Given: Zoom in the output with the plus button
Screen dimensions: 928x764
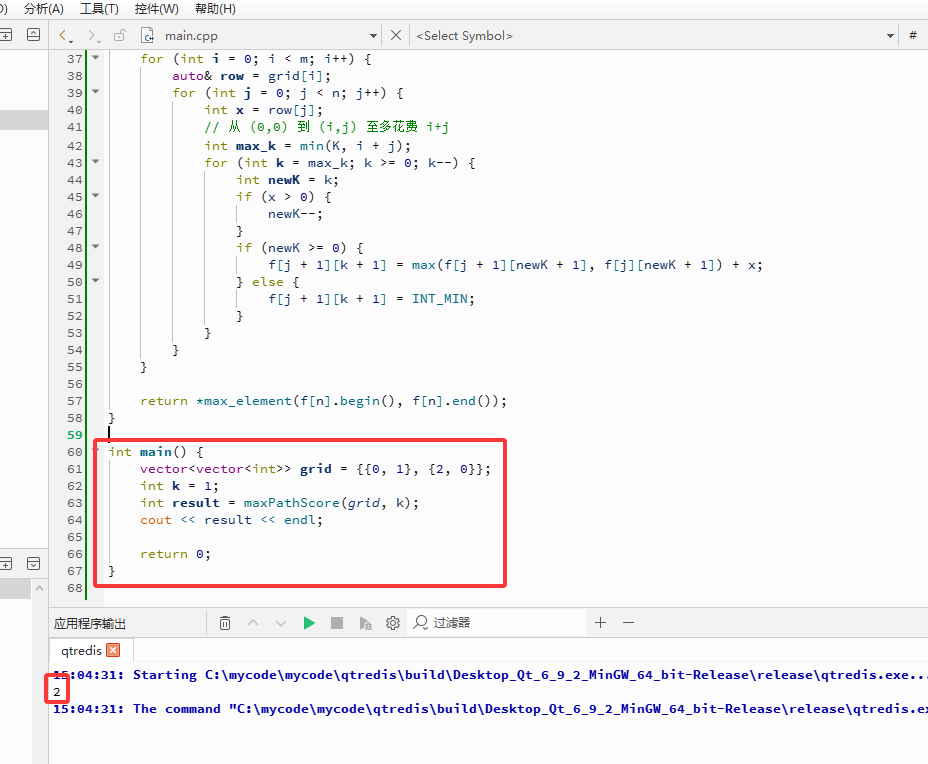Looking at the screenshot, I should [600, 623].
